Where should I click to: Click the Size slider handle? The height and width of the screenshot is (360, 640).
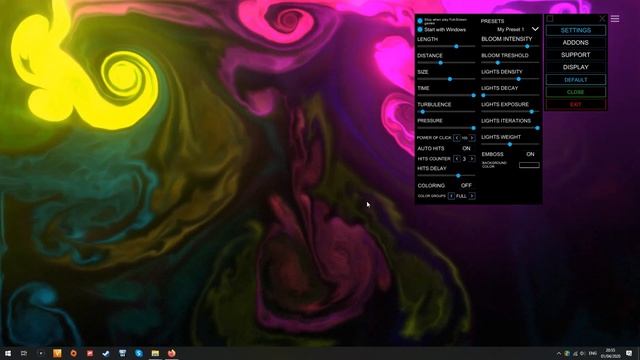(450, 79)
